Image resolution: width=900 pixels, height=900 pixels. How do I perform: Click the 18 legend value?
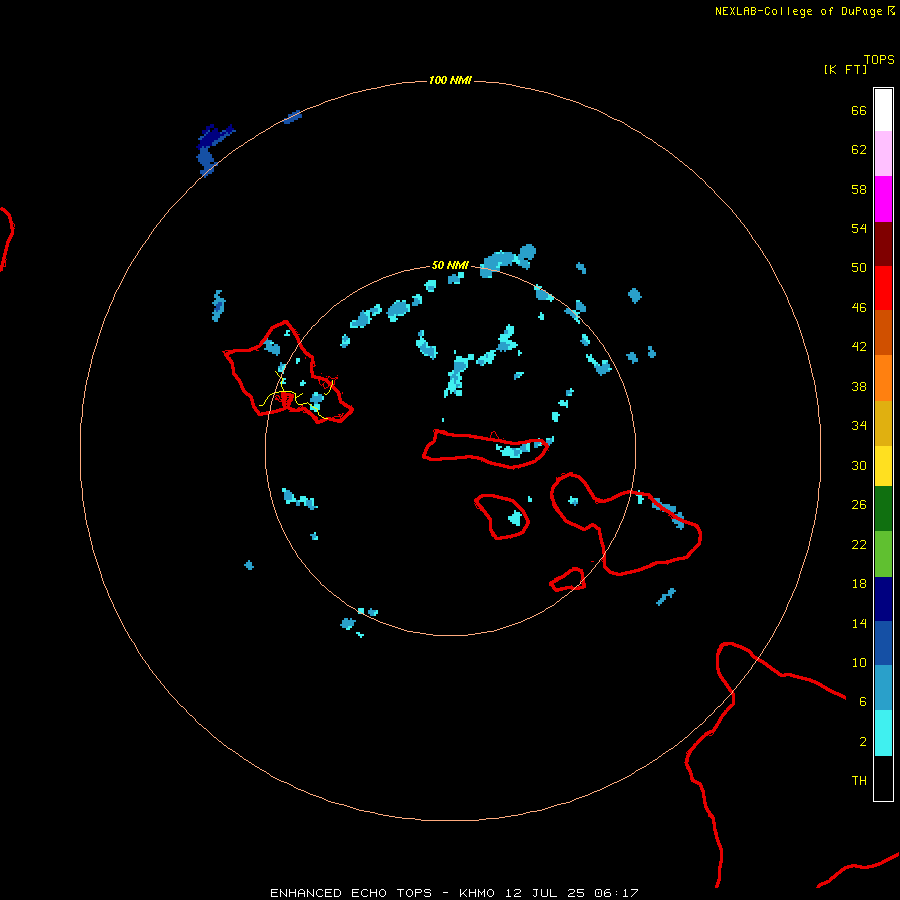pyautogui.click(x=859, y=584)
